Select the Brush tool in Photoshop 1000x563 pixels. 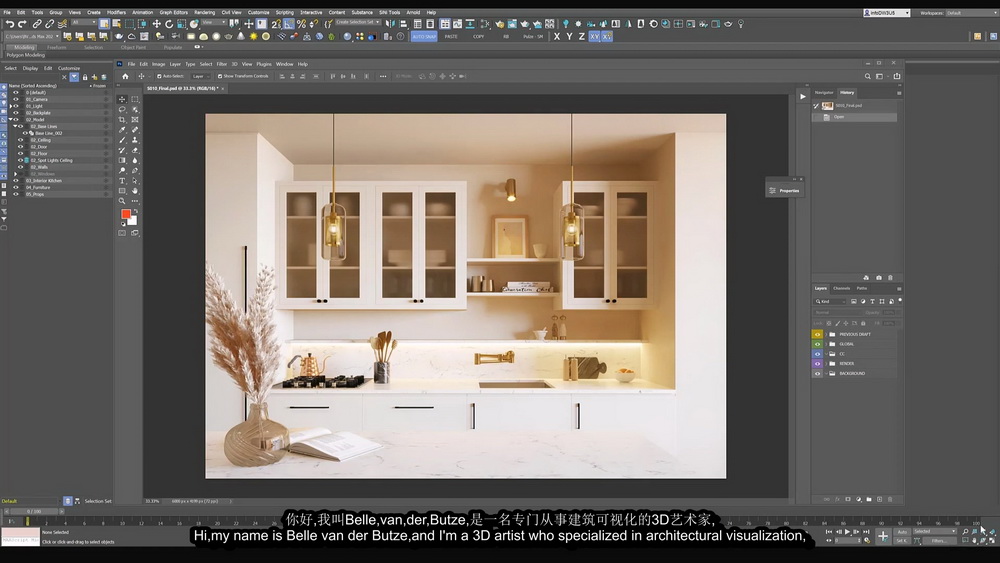pos(122,140)
